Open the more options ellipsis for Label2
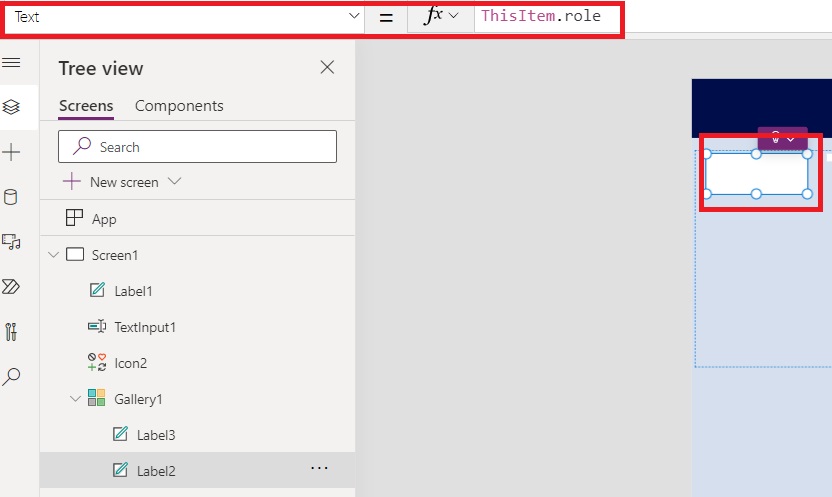The height and width of the screenshot is (497, 832). click(x=319, y=468)
